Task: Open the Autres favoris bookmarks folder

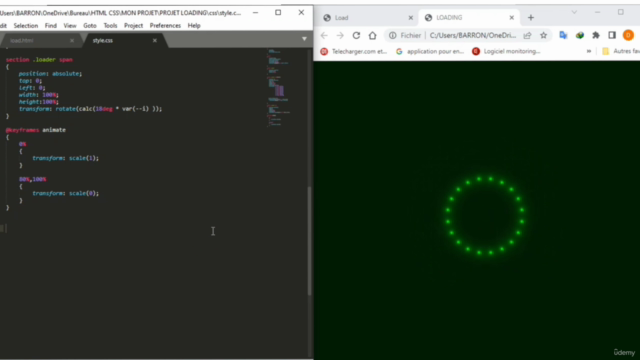Action: [621, 51]
